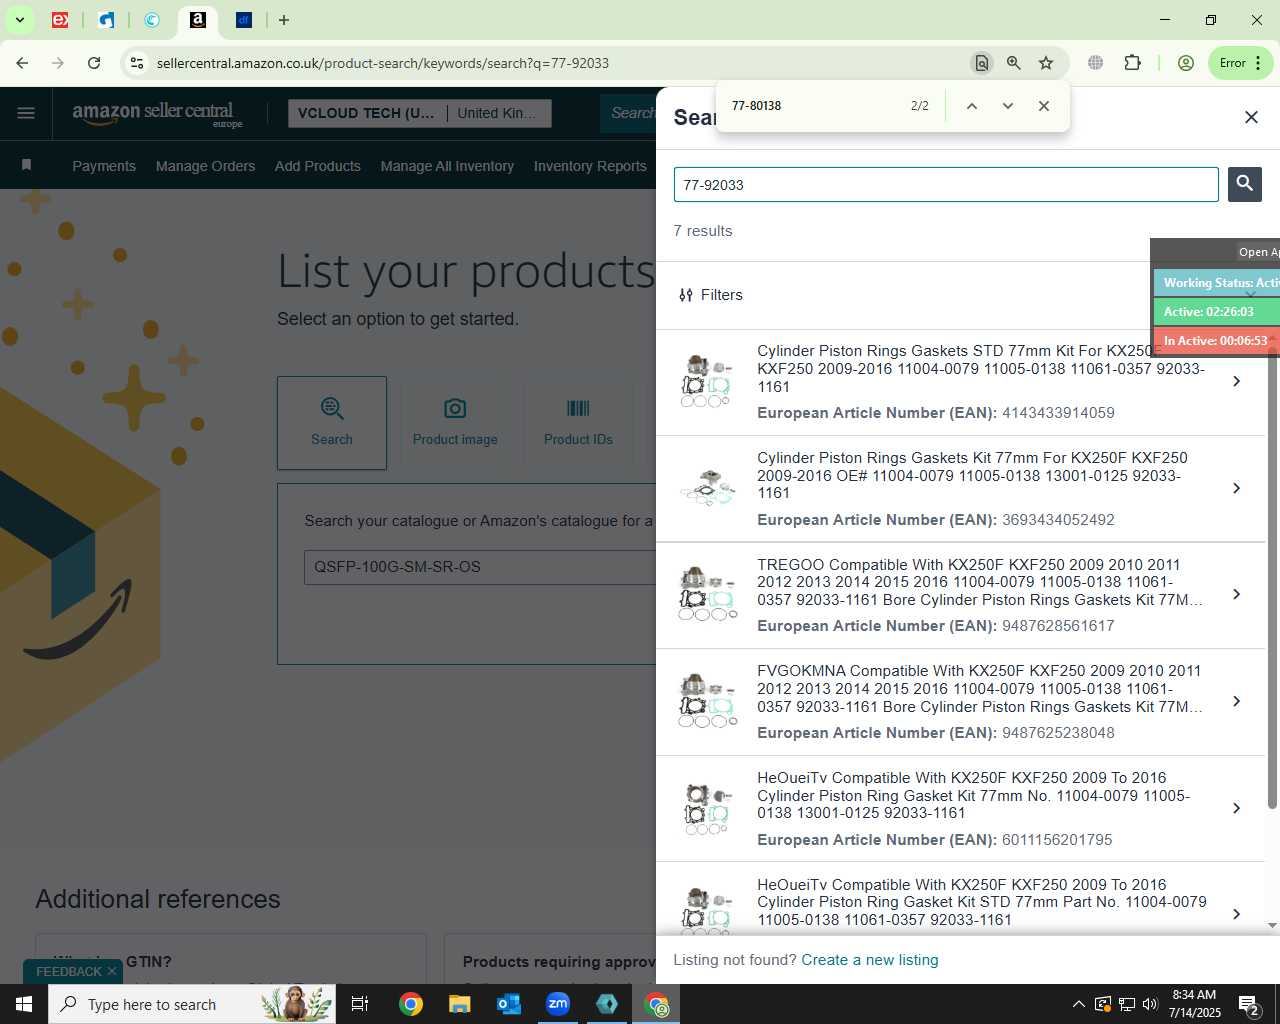Open Add Products menu

click(318, 166)
